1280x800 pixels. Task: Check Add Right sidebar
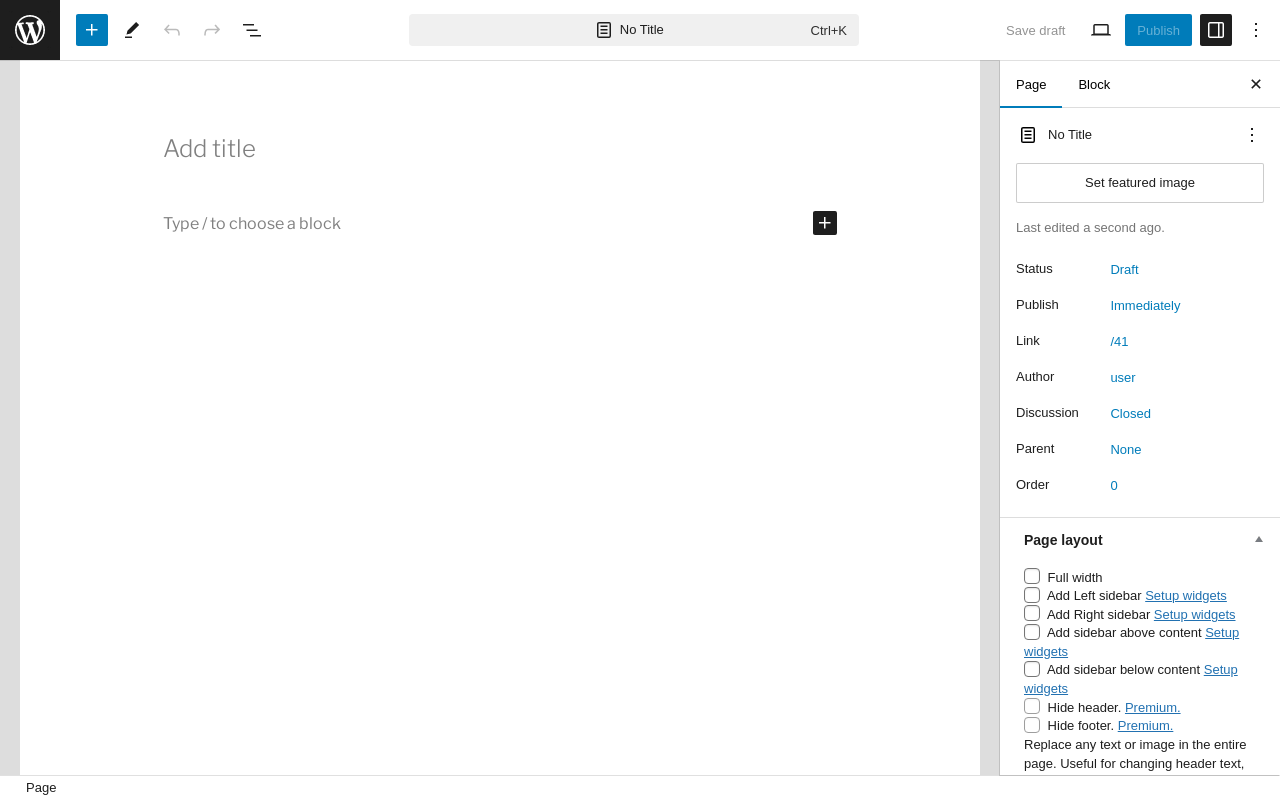[1032, 613]
